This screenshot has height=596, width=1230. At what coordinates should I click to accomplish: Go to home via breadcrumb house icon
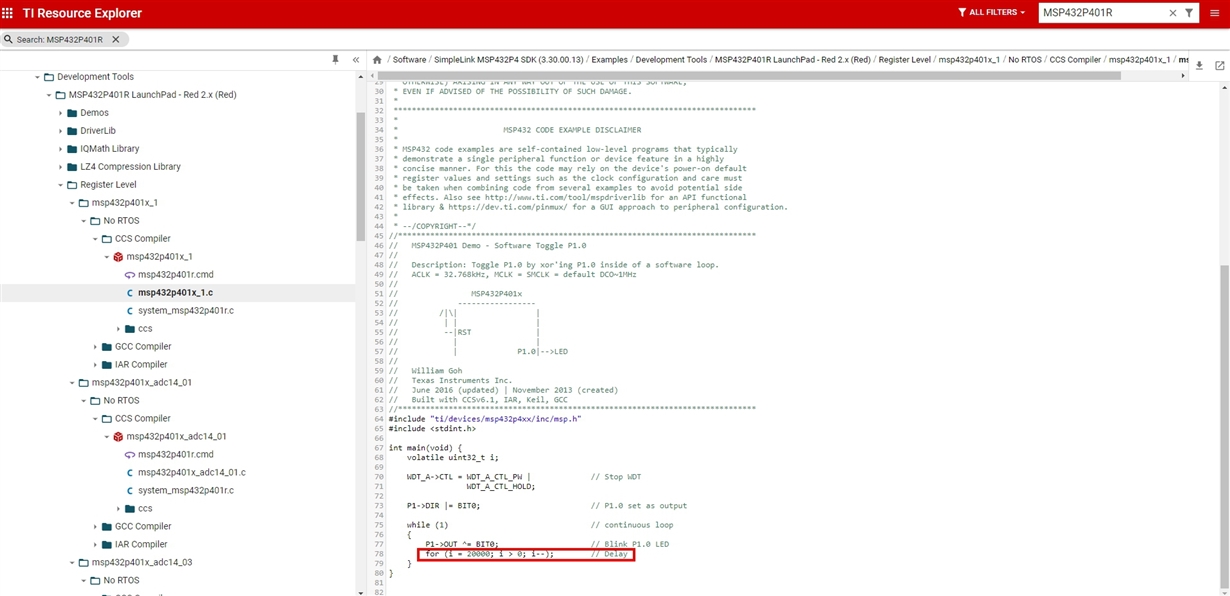pos(377,60)
